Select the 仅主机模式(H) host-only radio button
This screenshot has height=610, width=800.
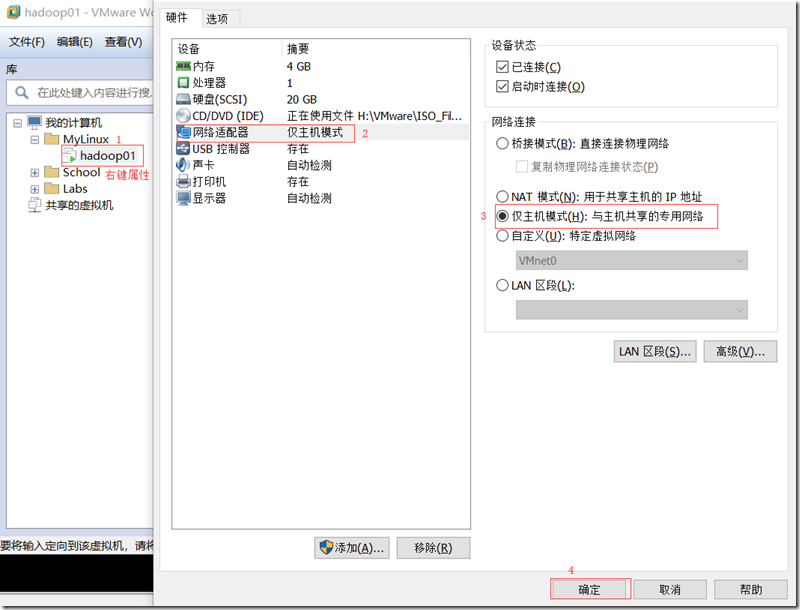click(x=502, y=216)
